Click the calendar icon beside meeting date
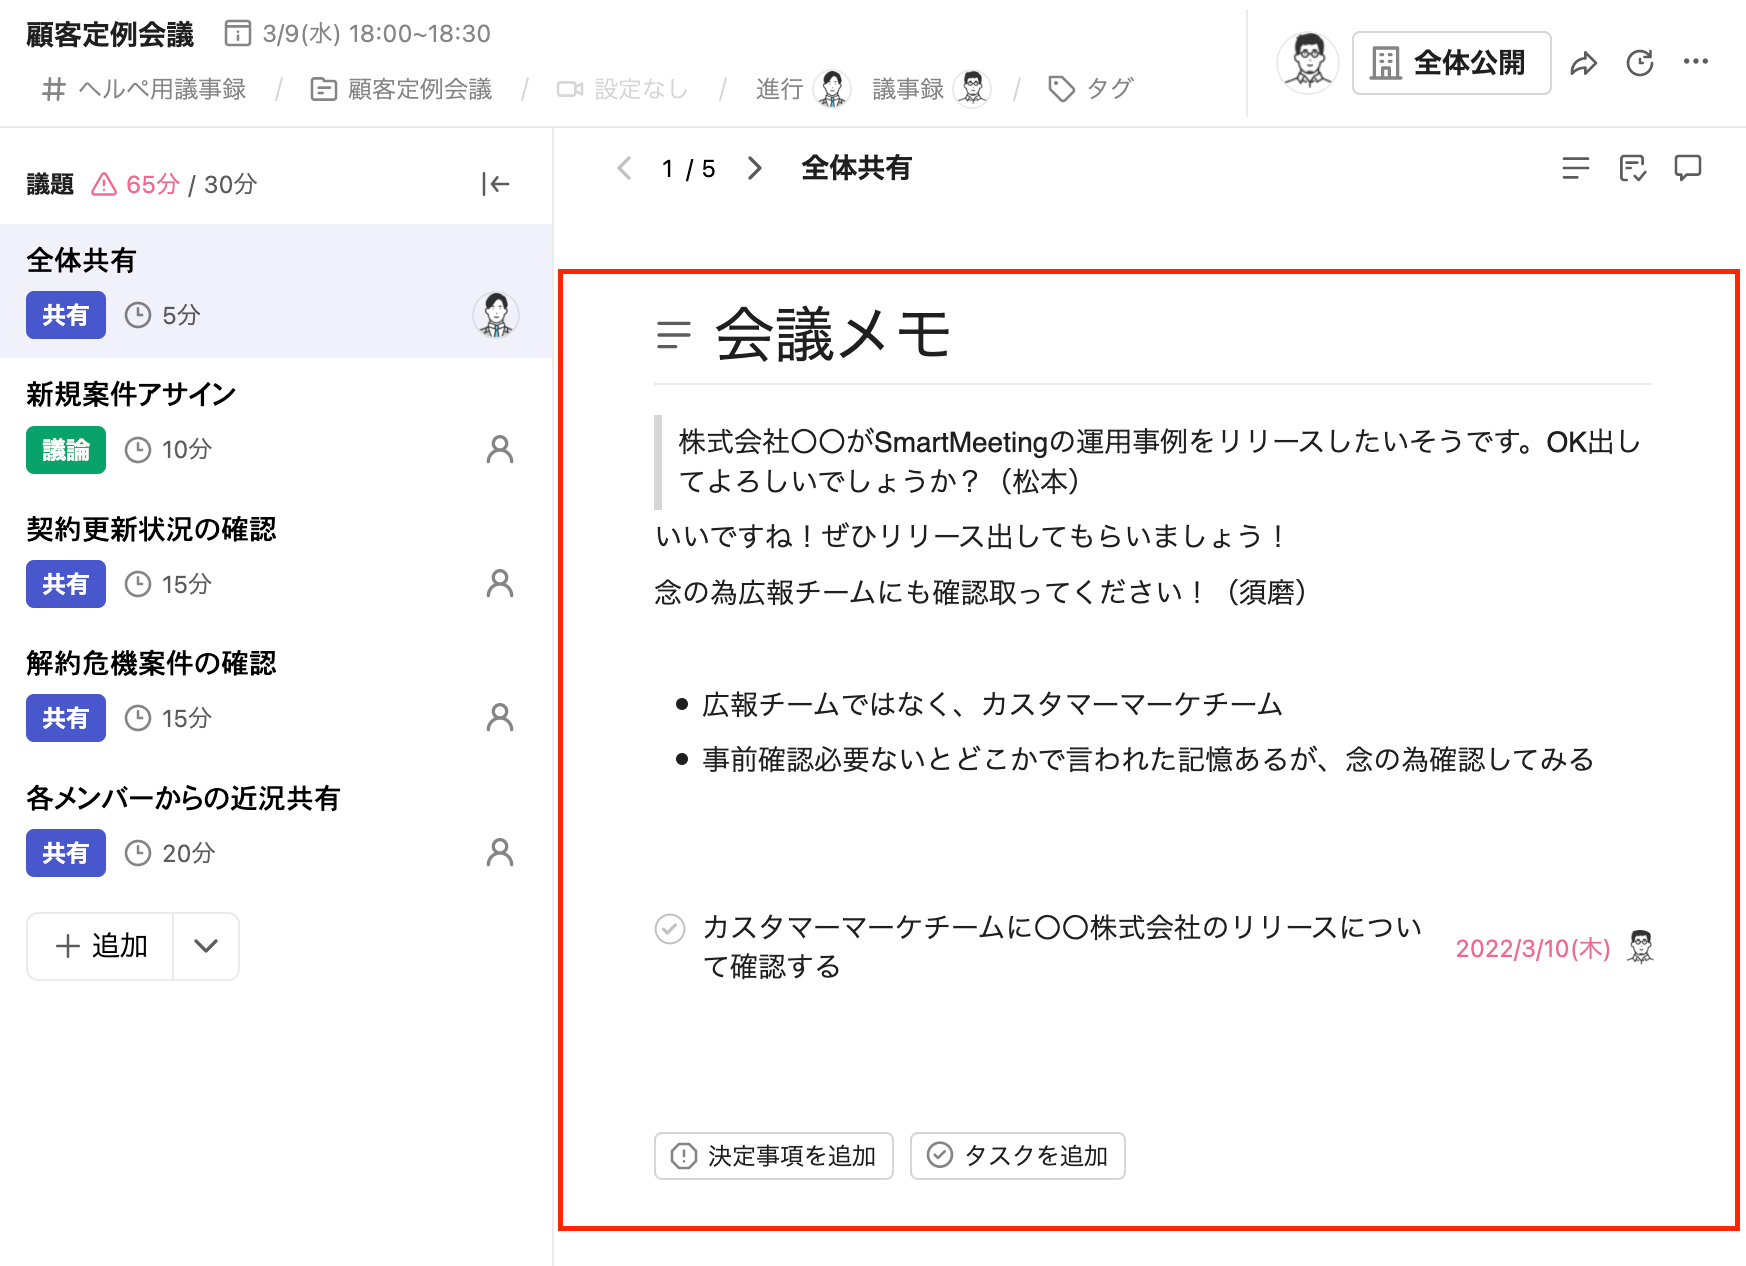 coord(238,33)
